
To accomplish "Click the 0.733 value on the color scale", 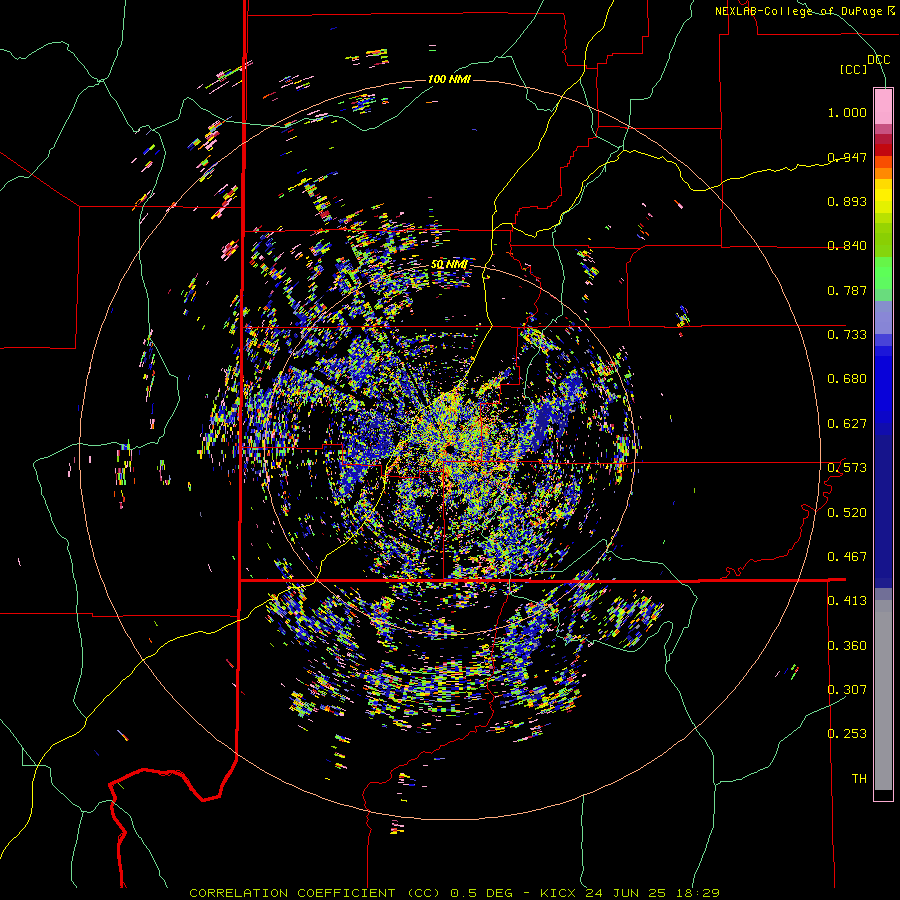I will pos(847,335).
